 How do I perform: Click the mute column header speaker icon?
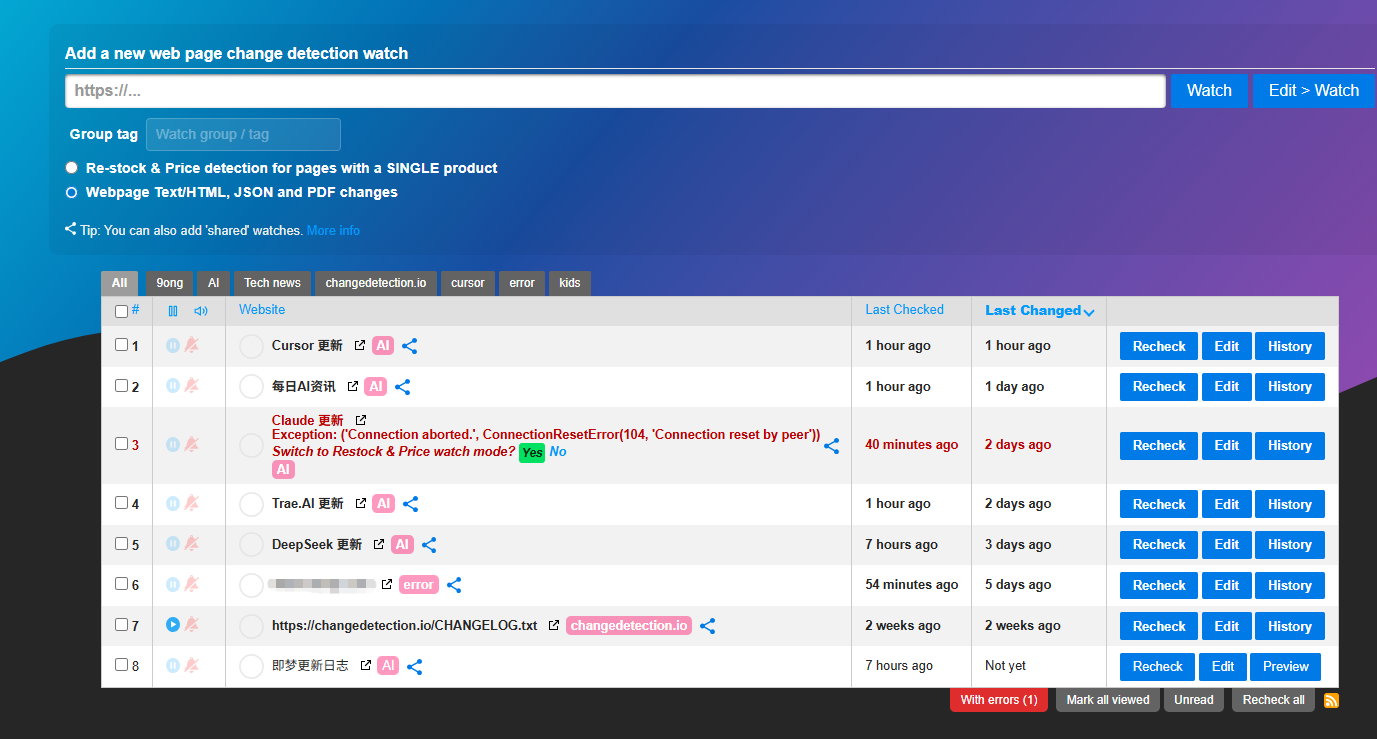(201, 311)
